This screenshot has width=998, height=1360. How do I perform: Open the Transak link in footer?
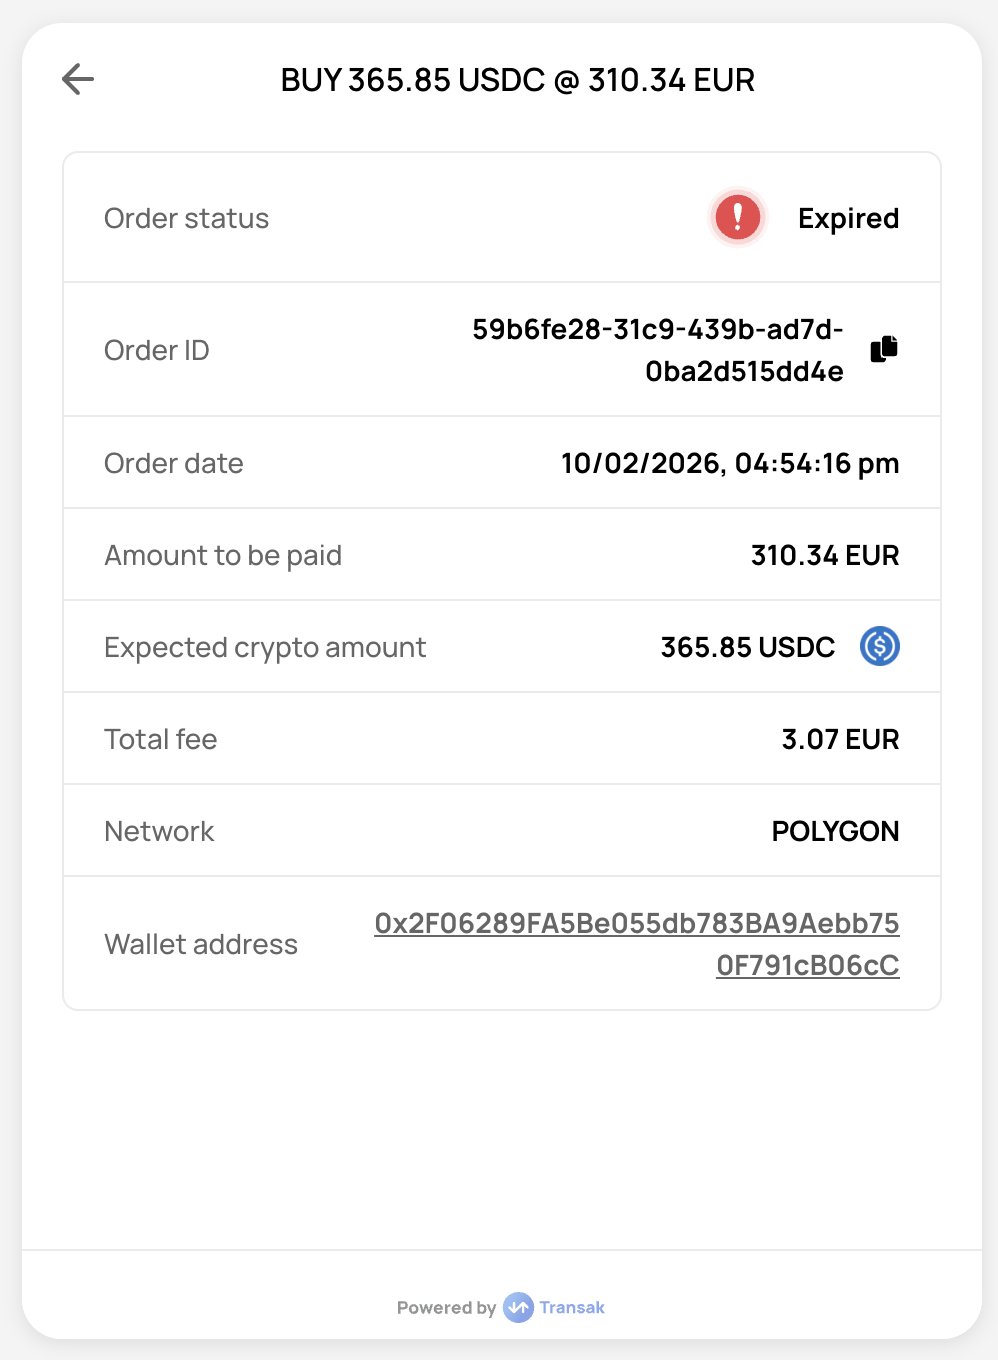point(572,1307)
